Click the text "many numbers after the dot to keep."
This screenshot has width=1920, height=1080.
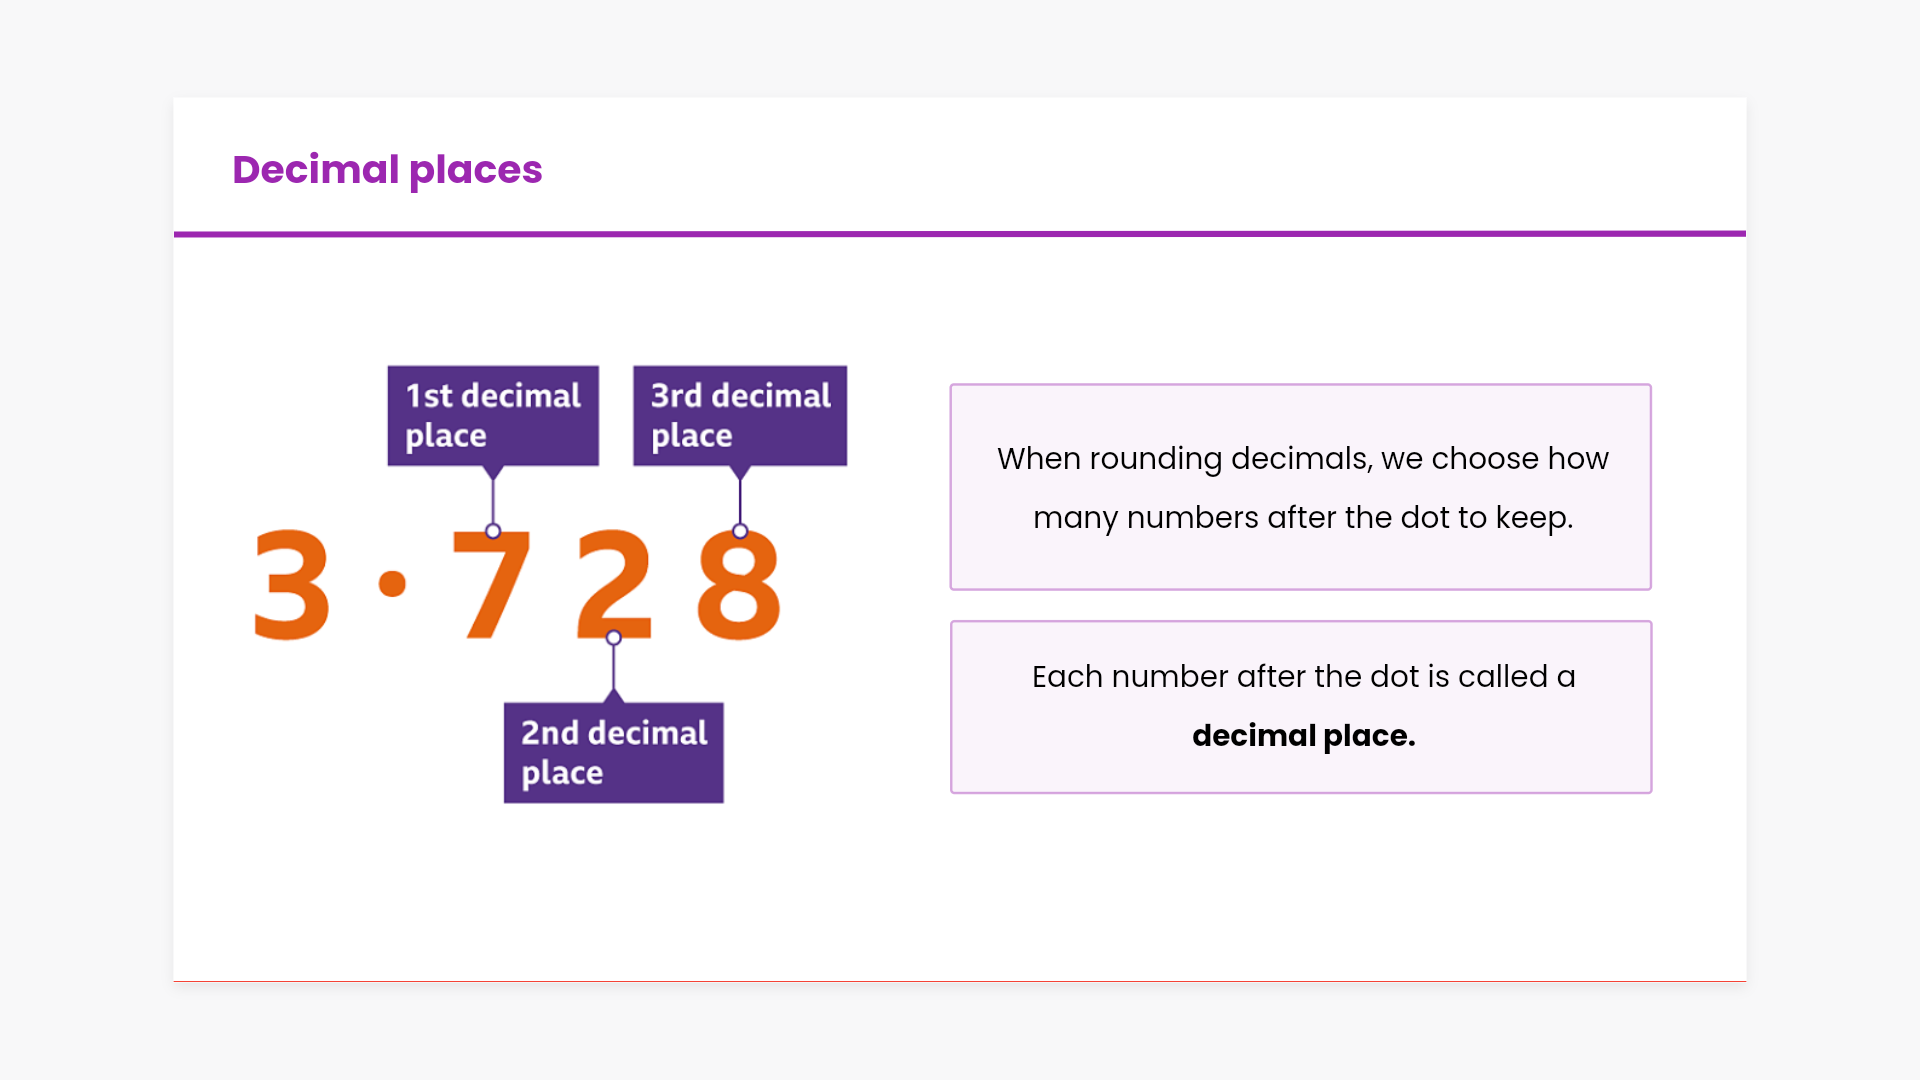[1302, 518]
